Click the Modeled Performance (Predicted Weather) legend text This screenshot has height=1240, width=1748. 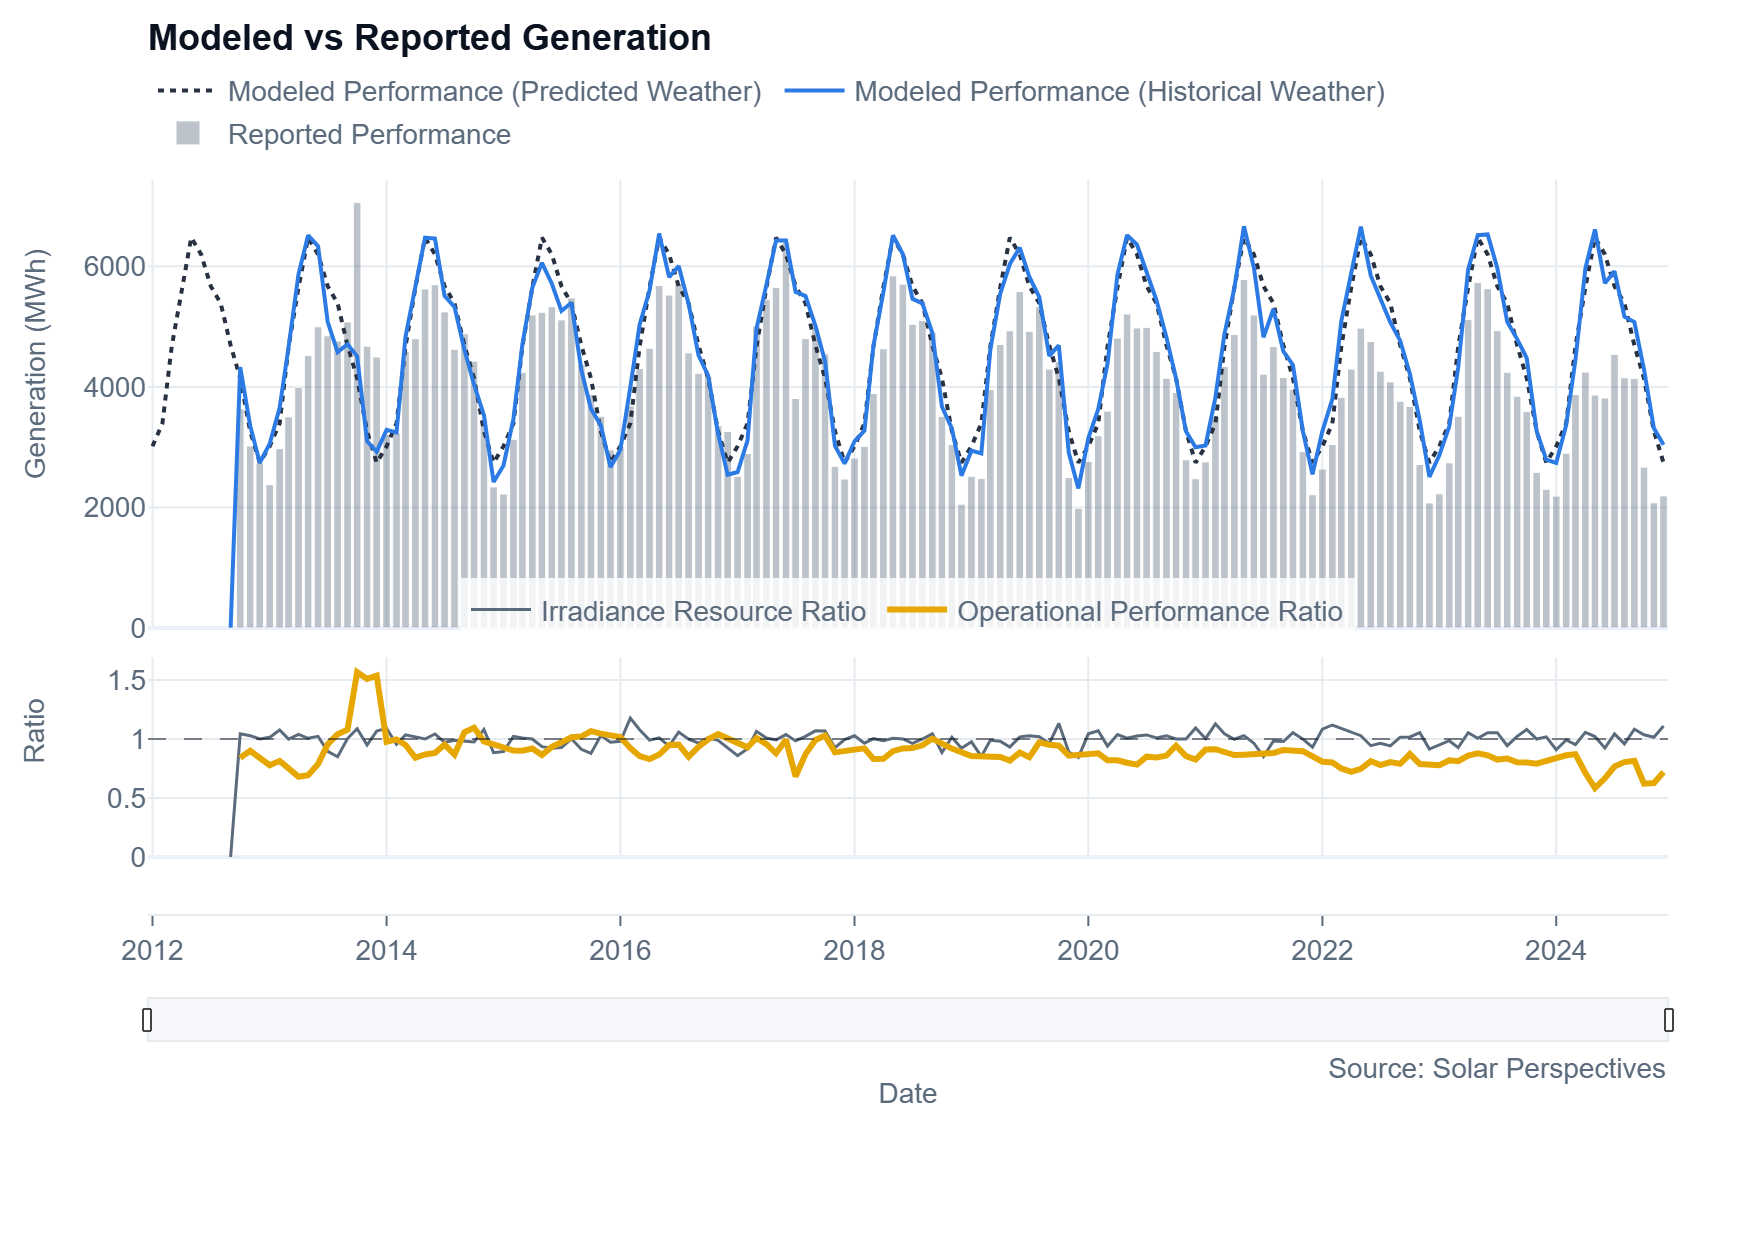(495, 91)
